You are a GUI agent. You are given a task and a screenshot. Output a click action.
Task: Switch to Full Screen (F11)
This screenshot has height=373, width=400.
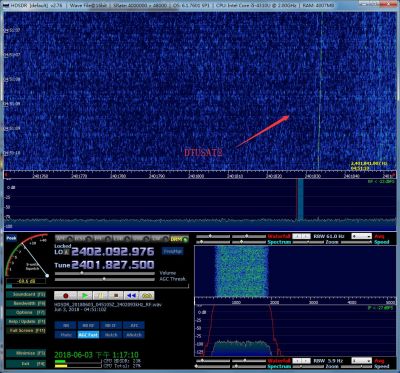click(26, 331)
